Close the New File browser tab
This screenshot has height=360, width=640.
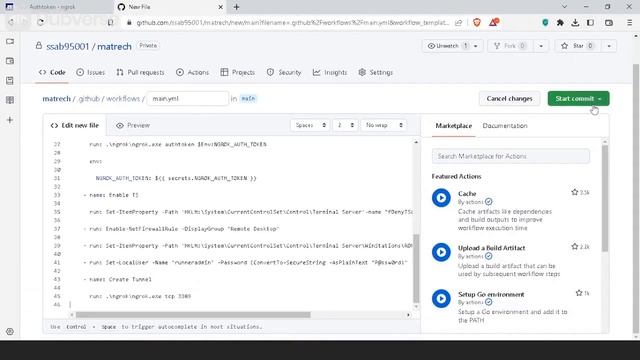220,7
